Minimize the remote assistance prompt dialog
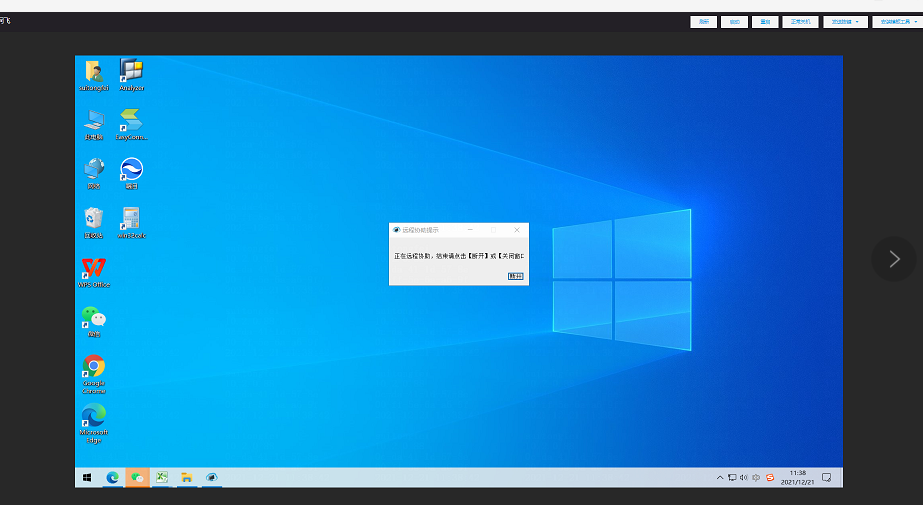The height and width of the screenshot is (505, 923). 470,230
